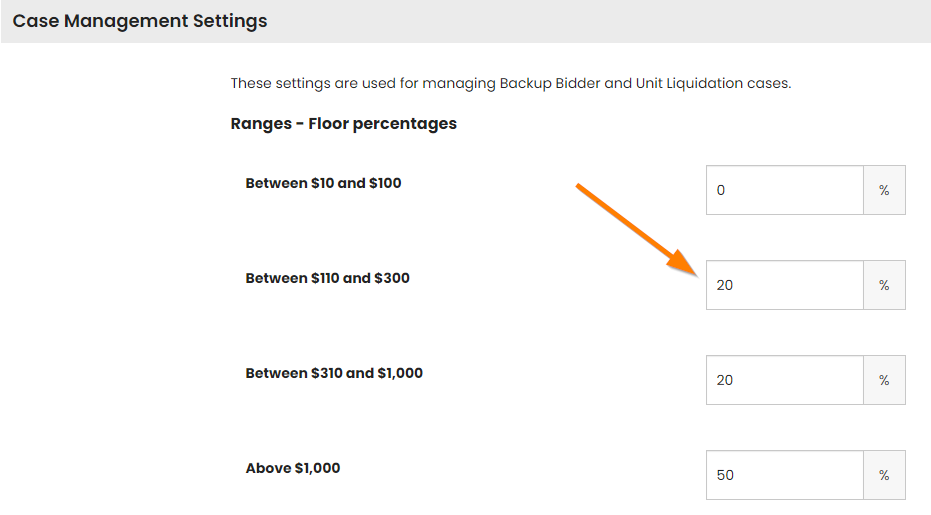
Task: Select the Between $310 and $1,000 percentage field
Action: tap(784, 380)
